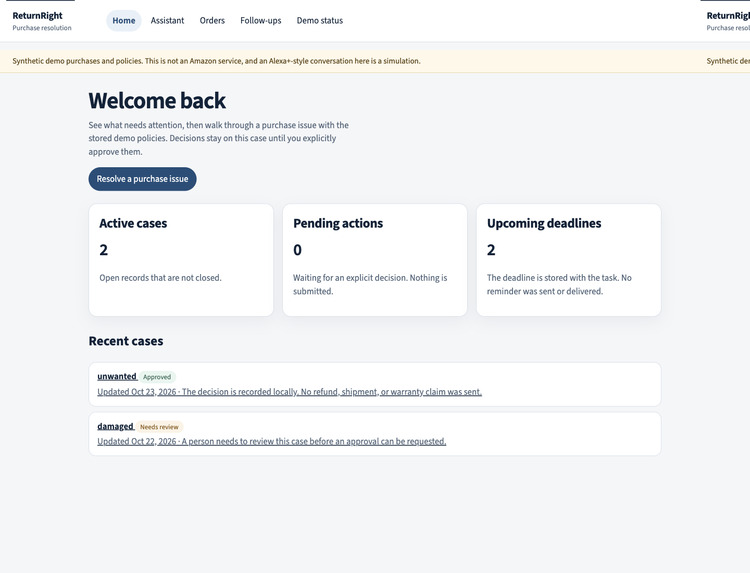Click the ReturnRight logo text
This screenshot has width=750, height=573.
[x=37, y=15]
